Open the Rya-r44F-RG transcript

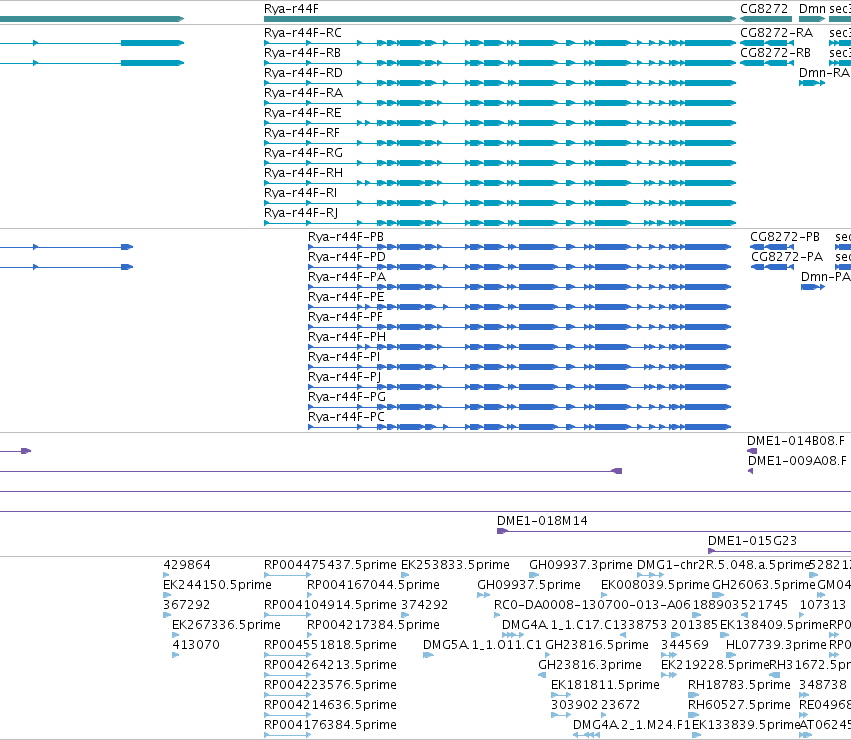click(x=303, y=154)
